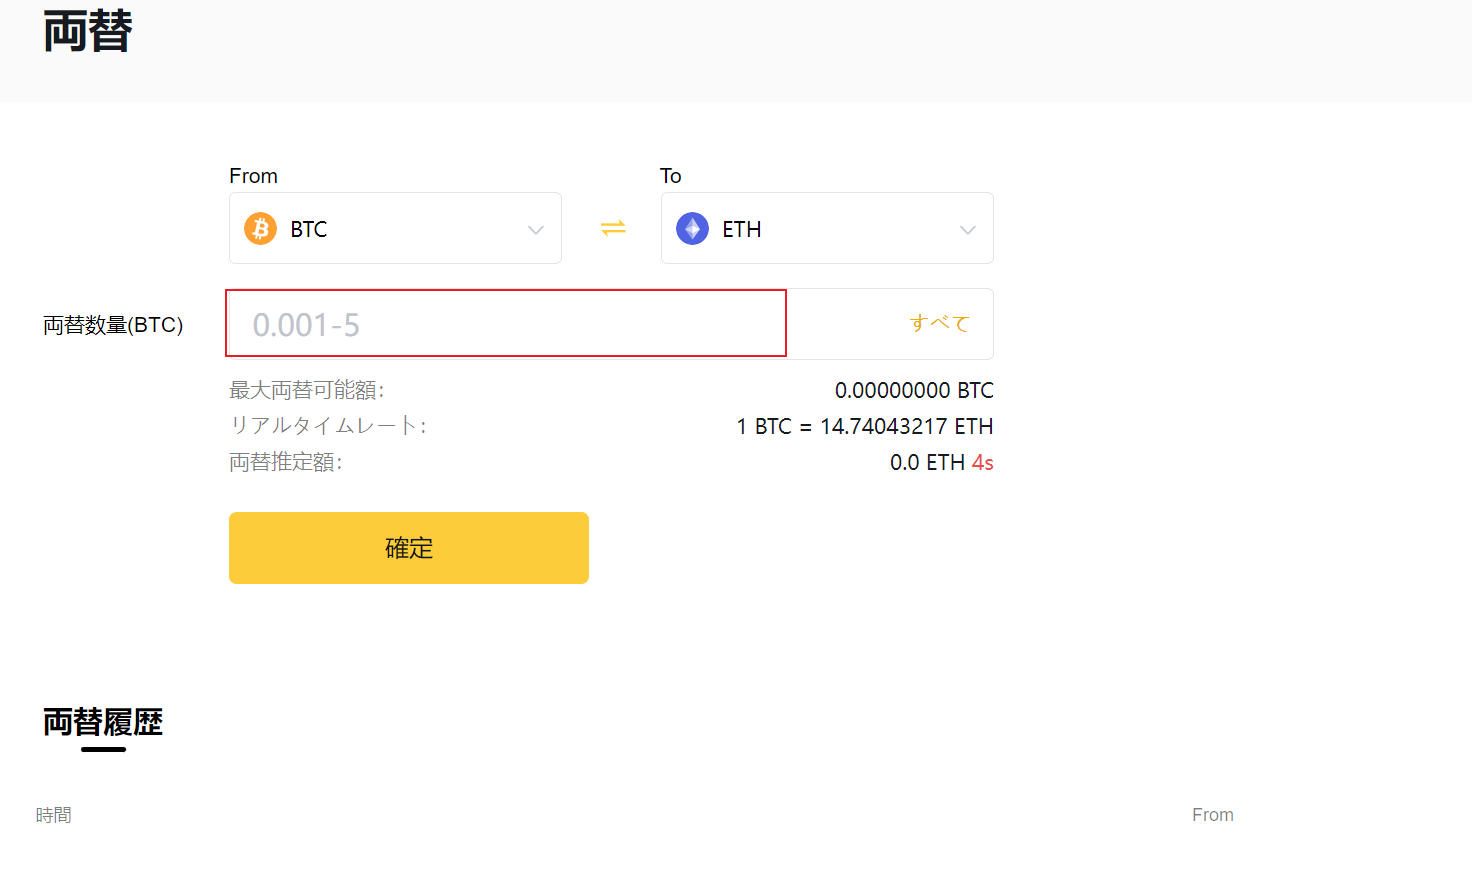Image resolution: width=1472 pixels, height=879 pixels.
Task: Click the history table's From column header
Action: click(x=1213, y=815)
